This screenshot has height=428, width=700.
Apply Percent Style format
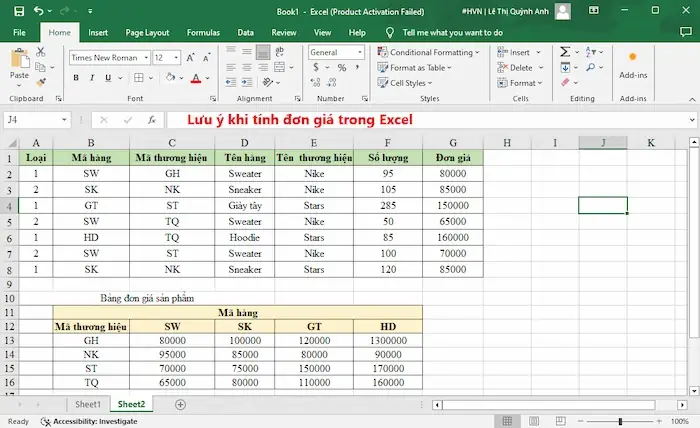point(342,67)
